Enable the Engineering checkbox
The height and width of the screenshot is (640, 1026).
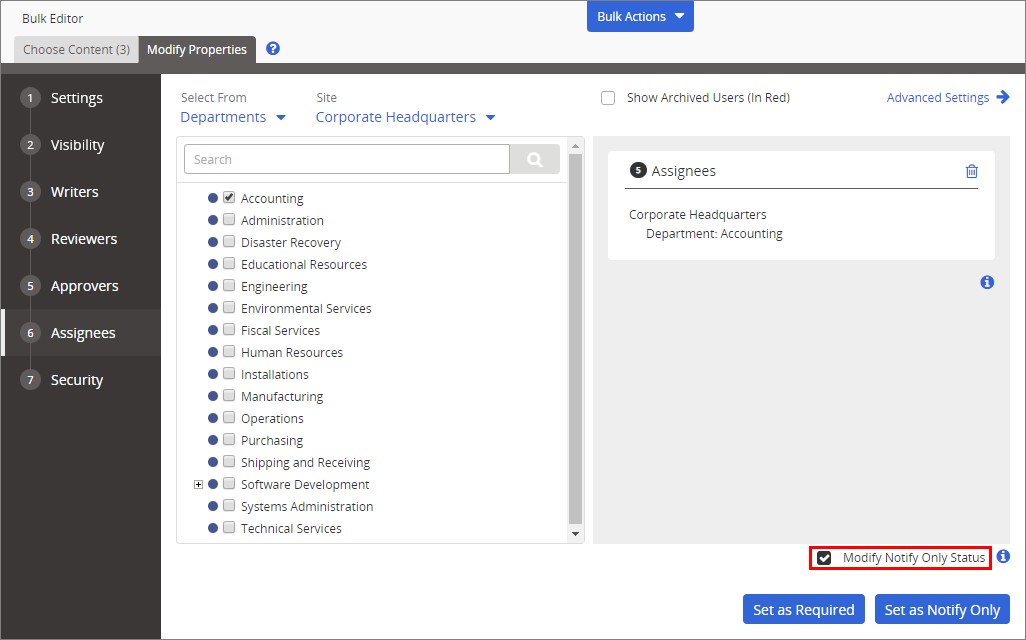[229, 285]
